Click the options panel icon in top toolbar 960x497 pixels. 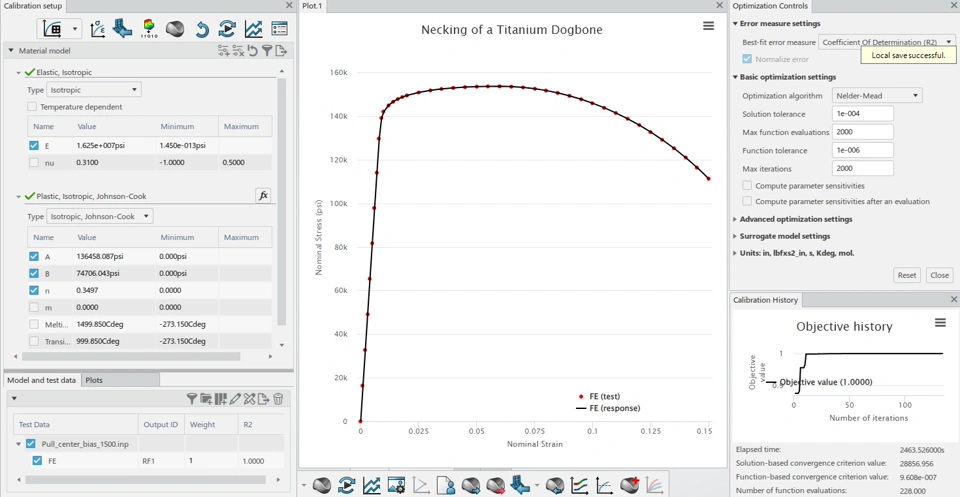coord(279,29)
